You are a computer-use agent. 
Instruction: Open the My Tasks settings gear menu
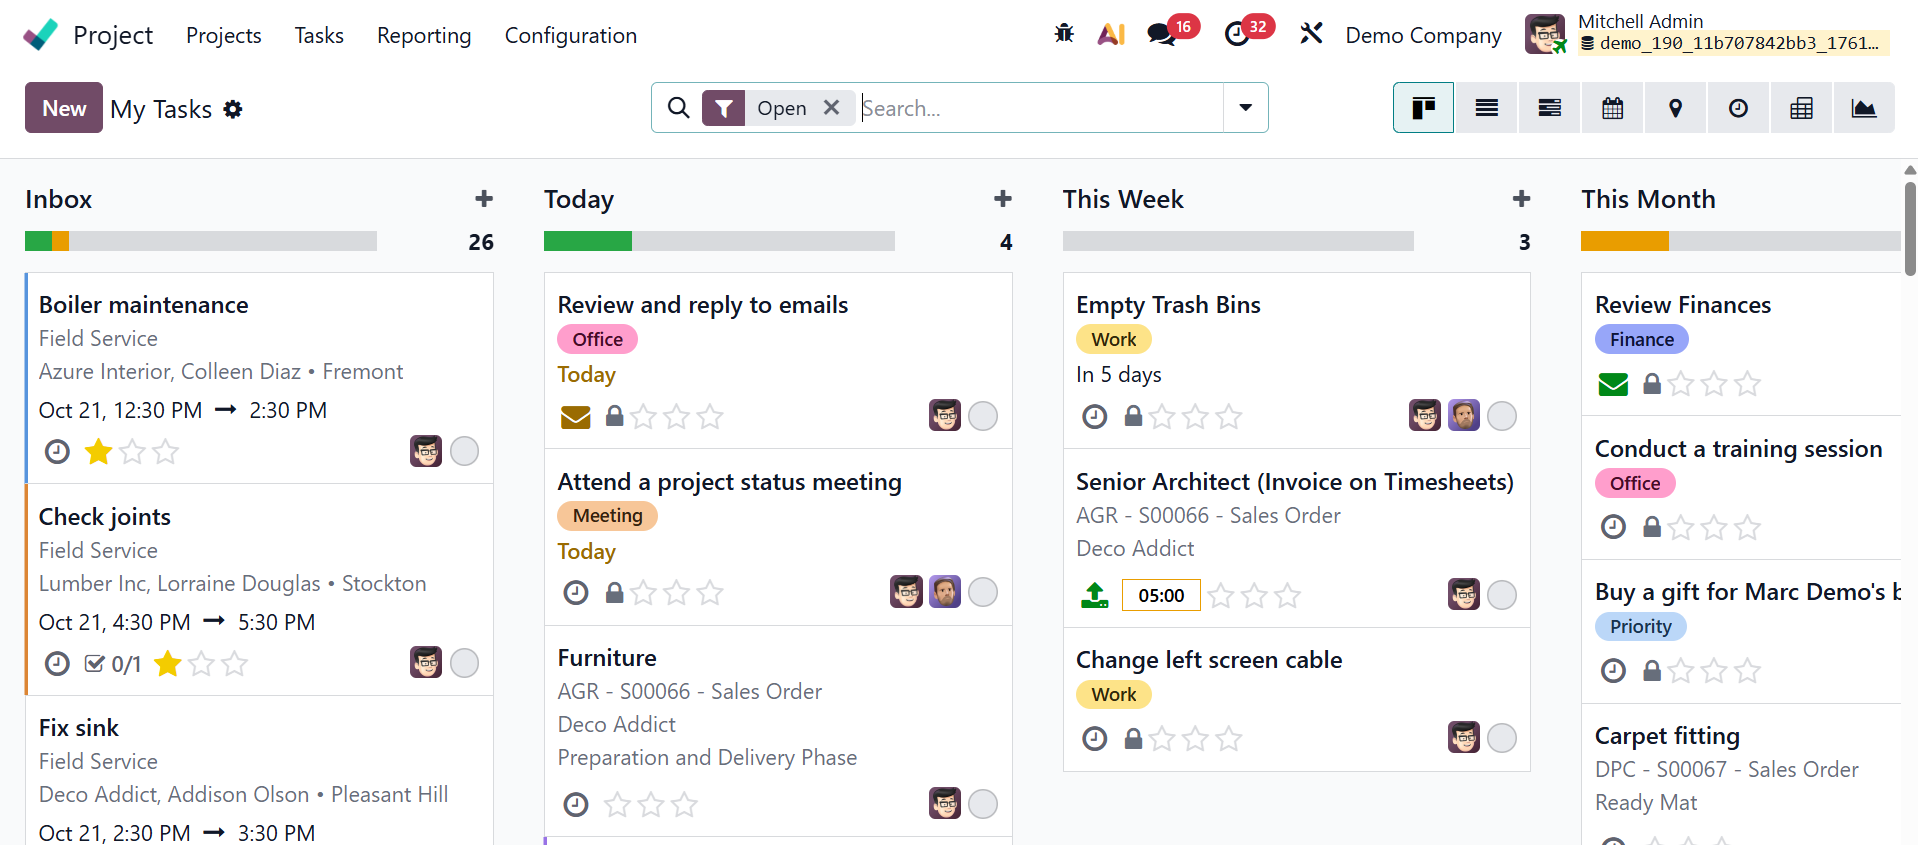pos(233,109)
